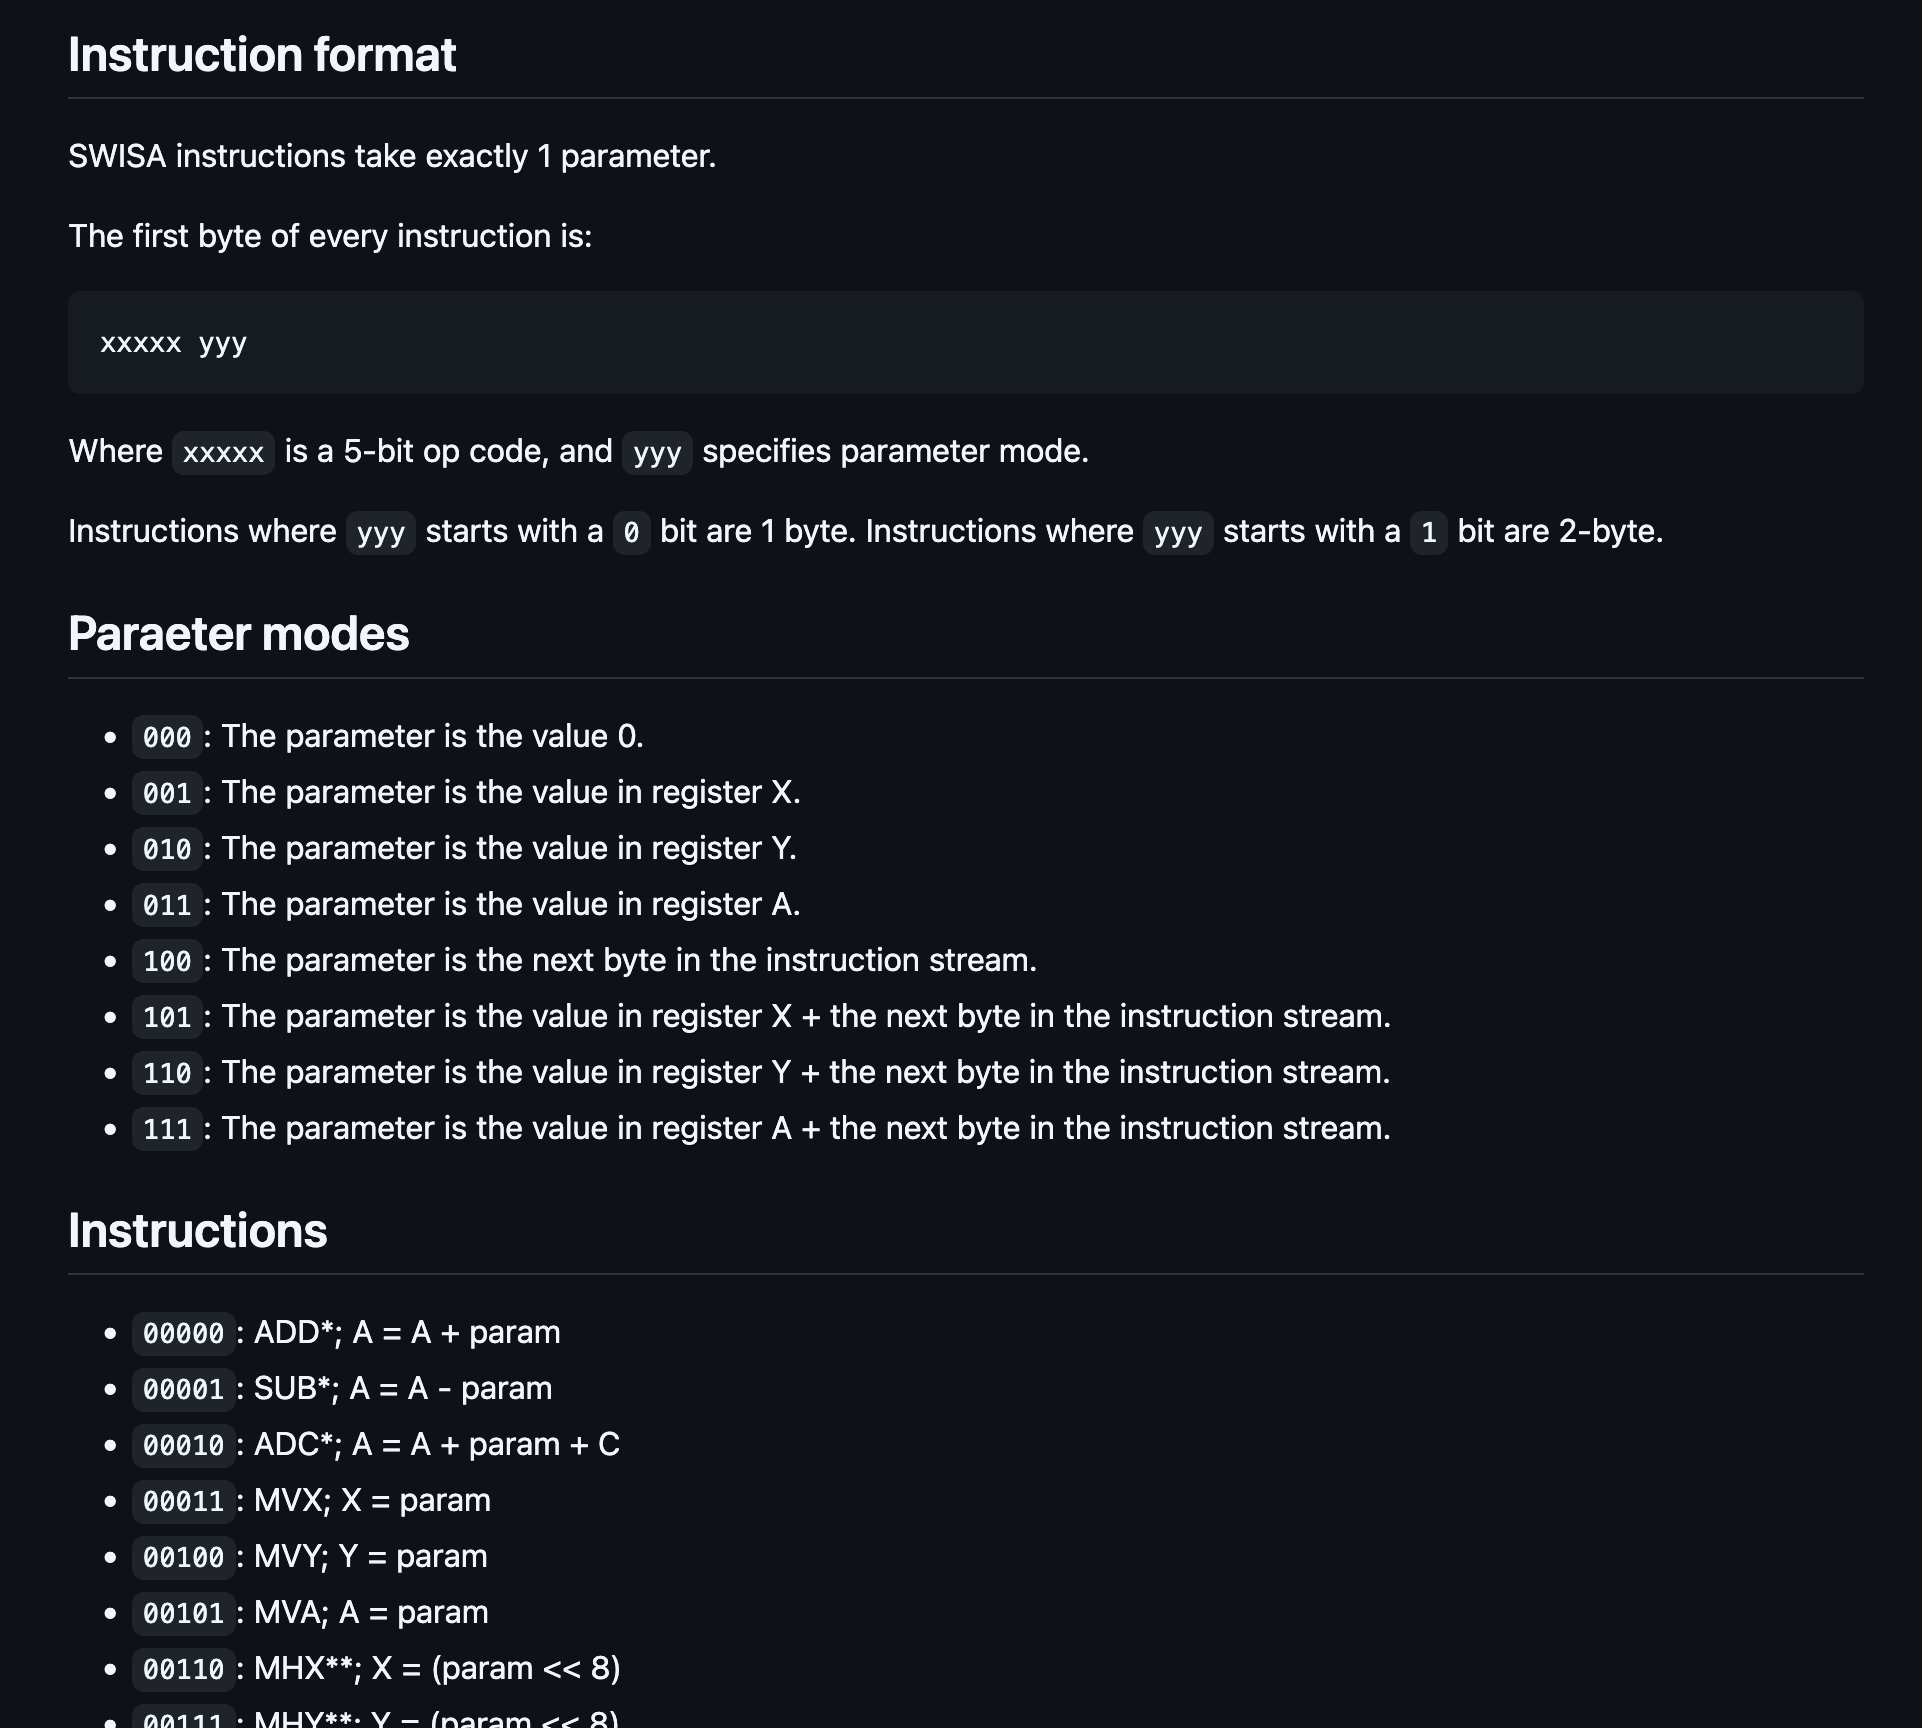Click the Instruction format heading anchor
This screenshot has height=1728, width=1922.
(x=262, y=55)
